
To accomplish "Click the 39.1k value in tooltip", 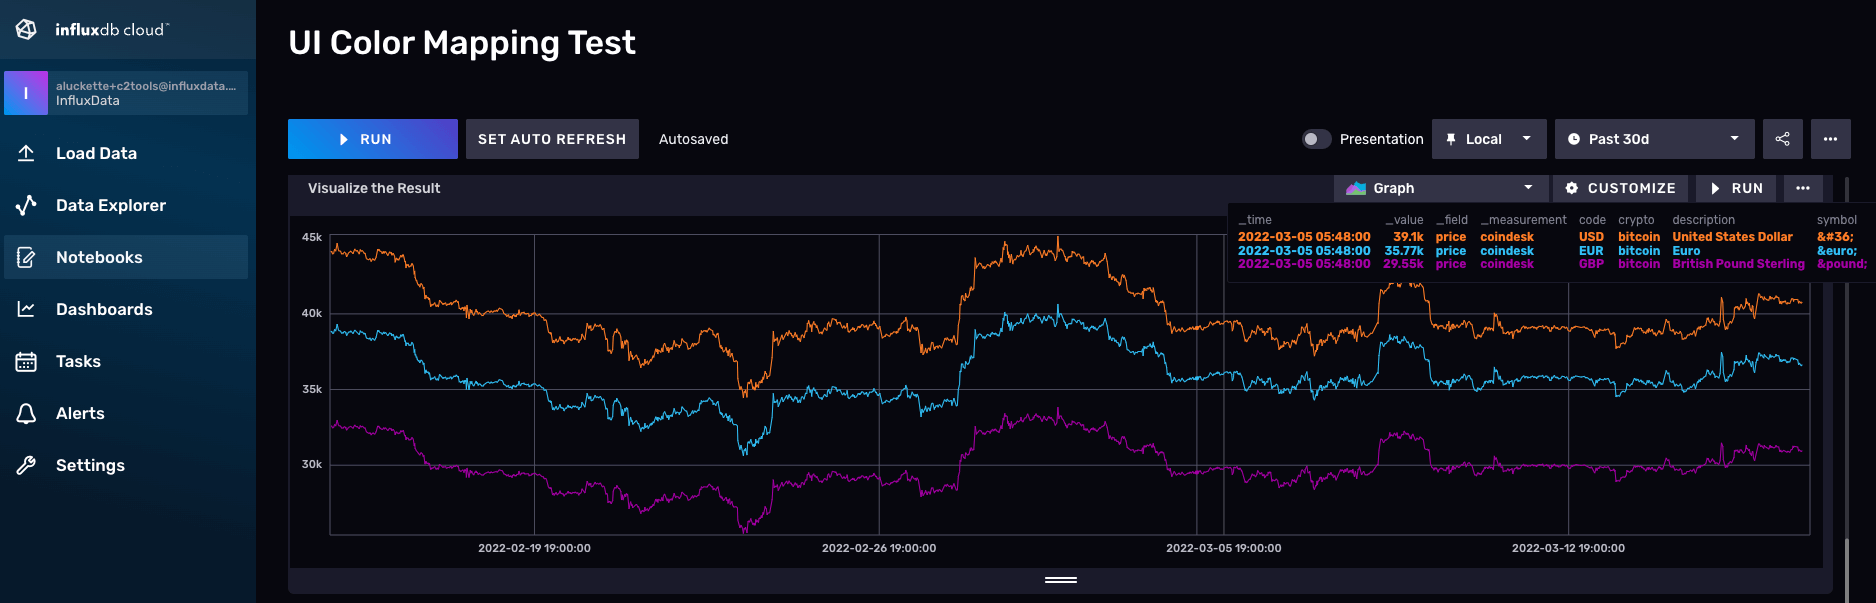I will click(x=1408, y=237).
